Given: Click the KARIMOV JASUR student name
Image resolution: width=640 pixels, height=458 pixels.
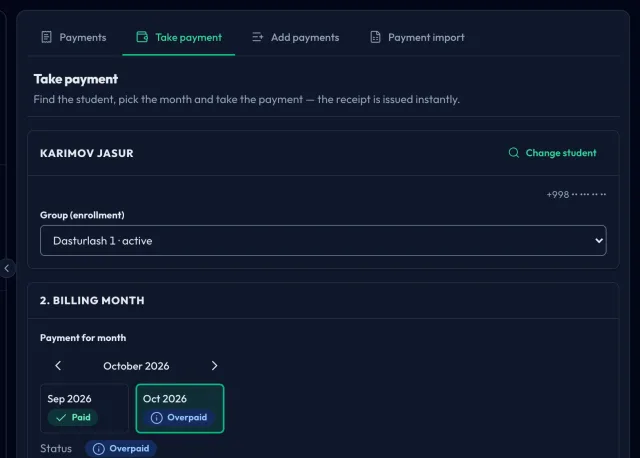Looking at the screenshot, I should pyautogui.click(x=87, y=153).
